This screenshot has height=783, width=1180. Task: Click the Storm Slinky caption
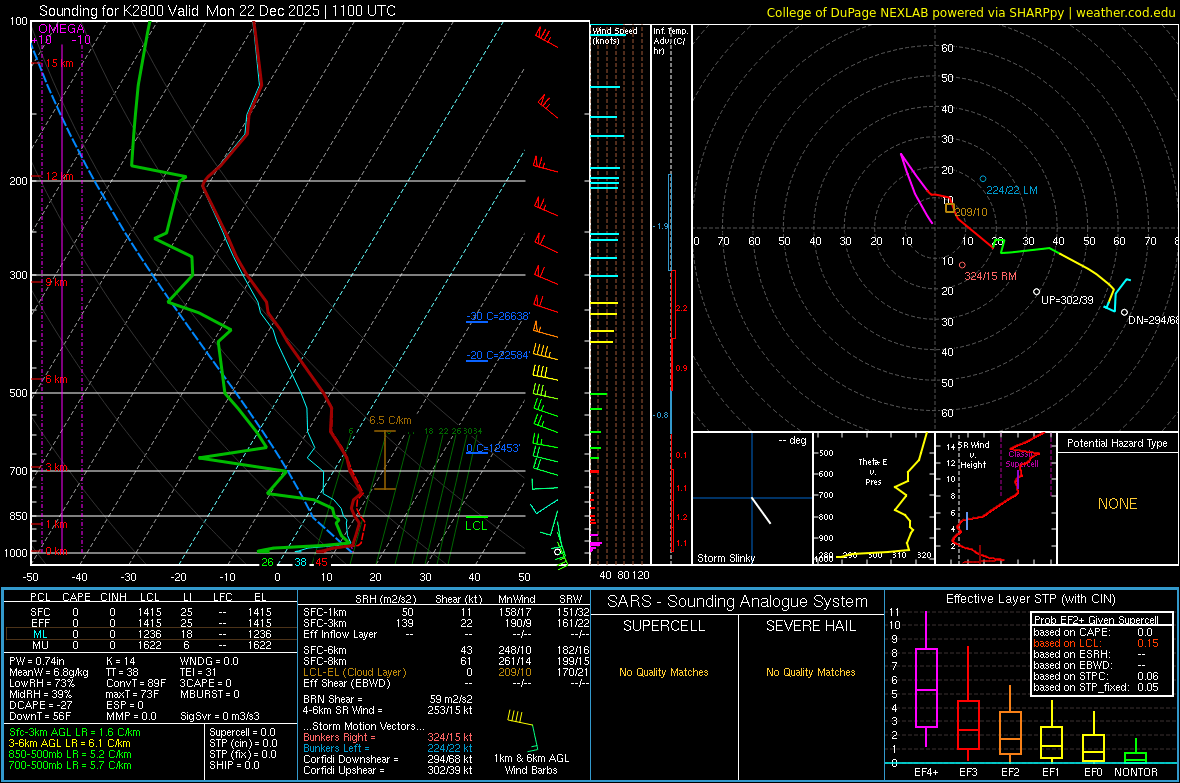pos(725,558)
